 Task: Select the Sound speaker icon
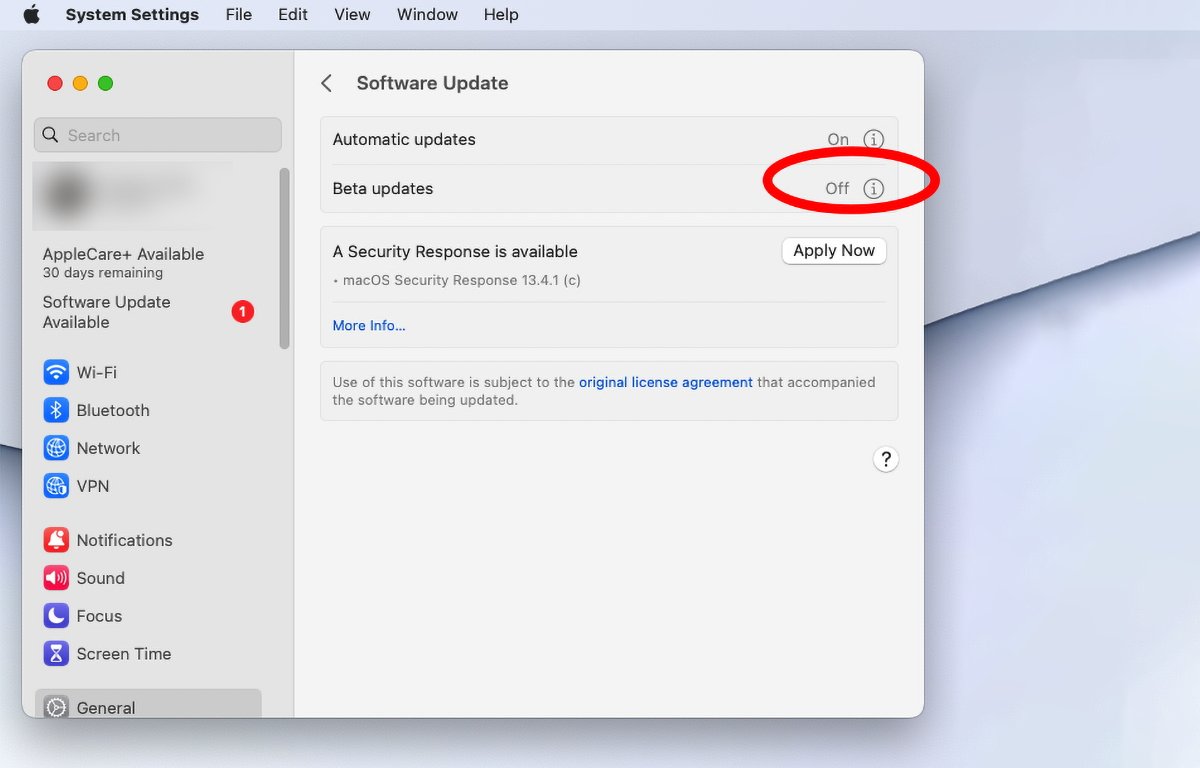[x=56, y=578]
